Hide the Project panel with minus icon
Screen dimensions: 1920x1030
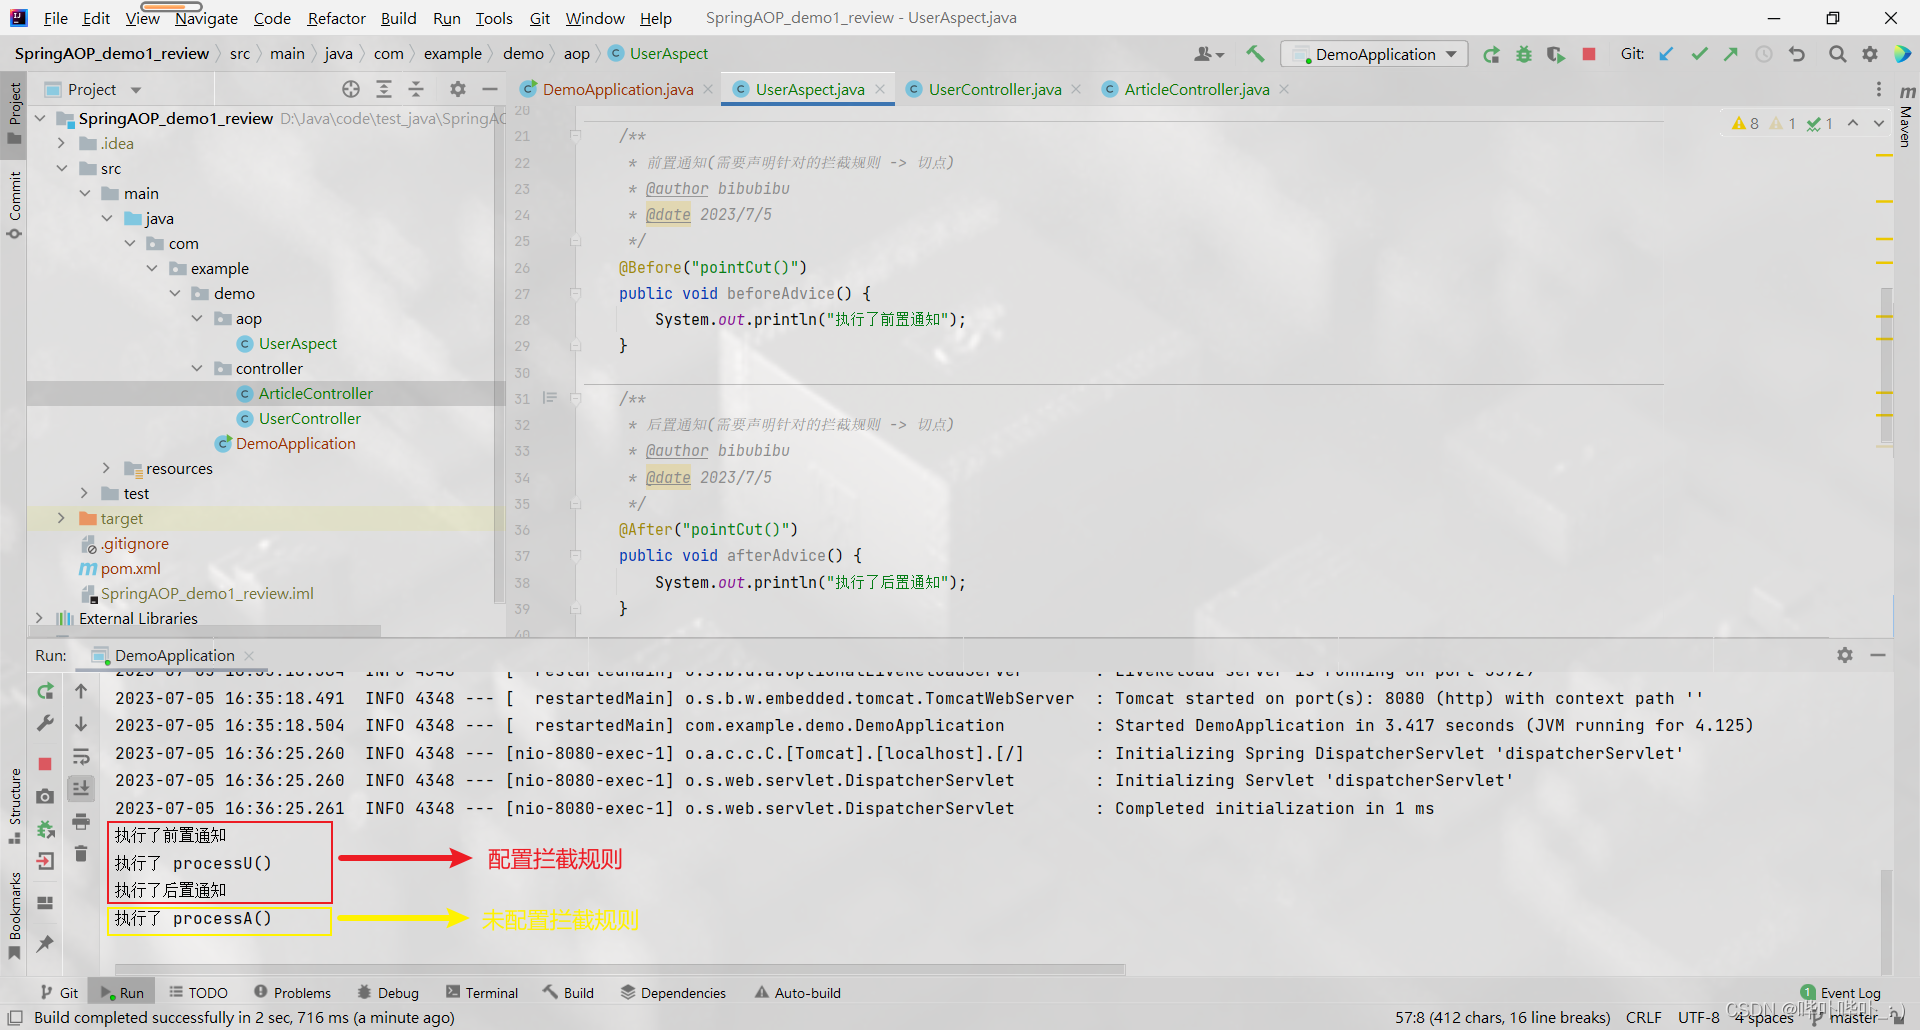[x=490, y=89]
